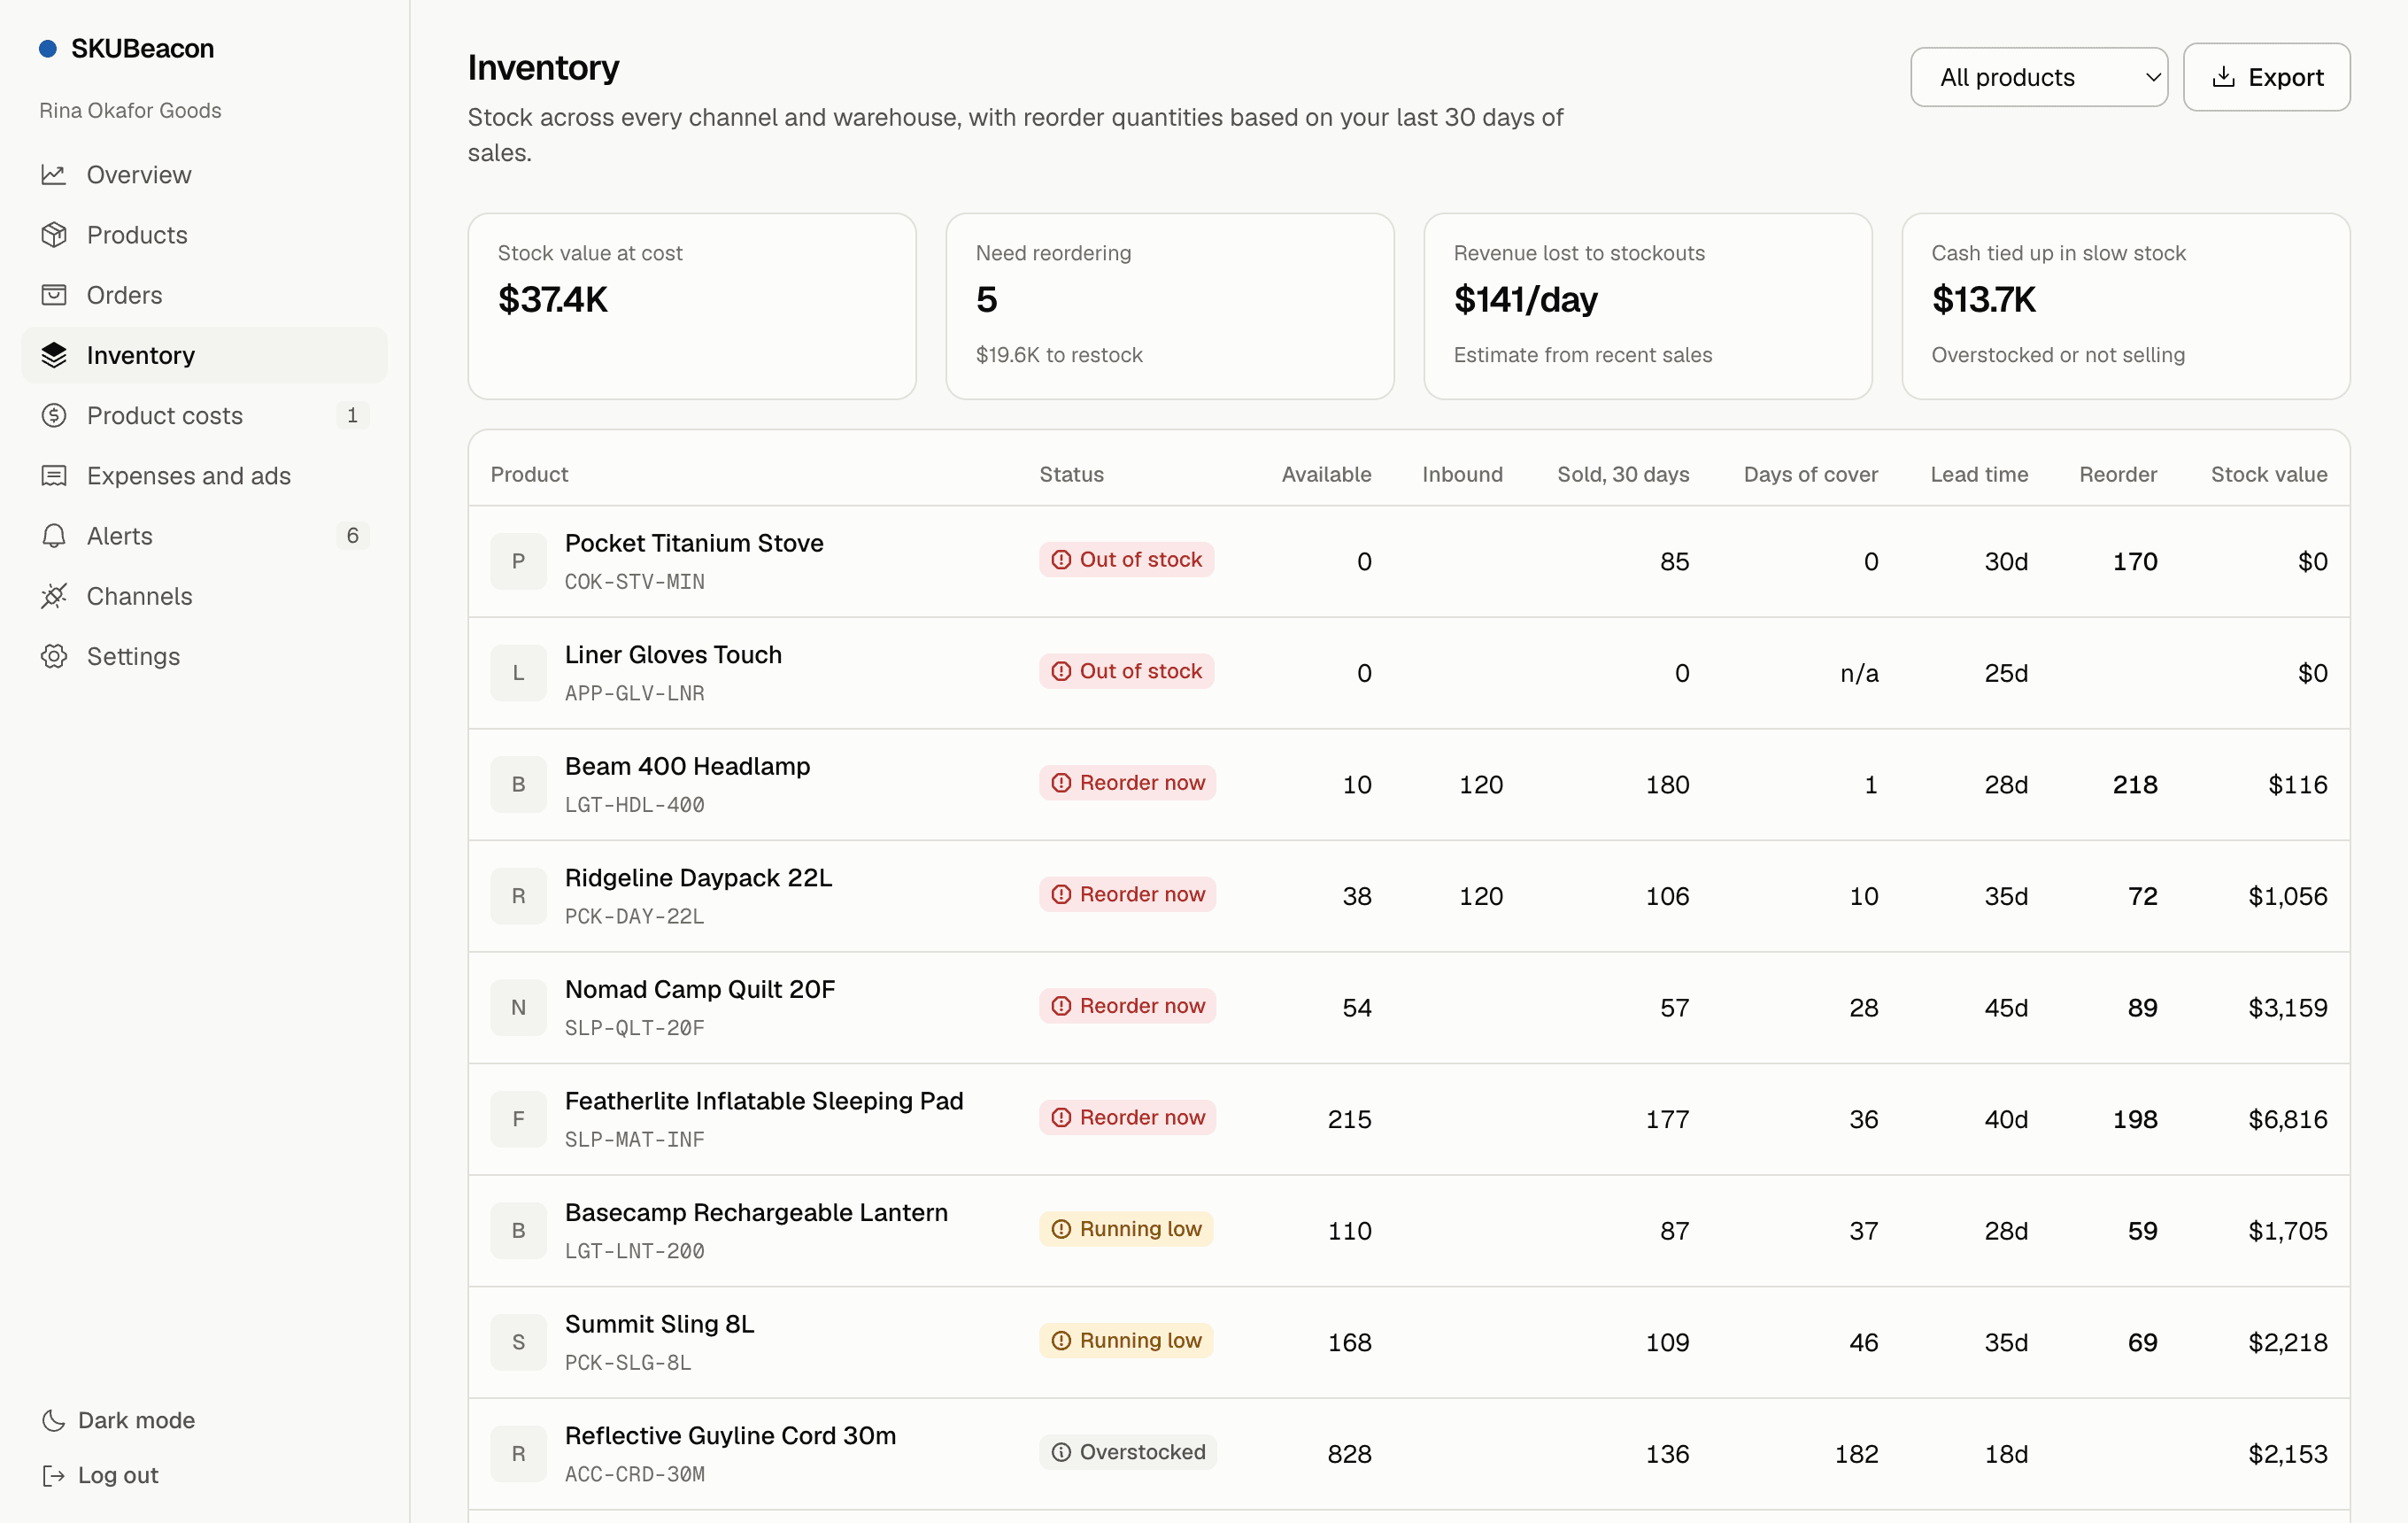The image size is (2408, 1523).
Task: Click the Cash tied up in slow stock card
Action: pos(2125,306)
